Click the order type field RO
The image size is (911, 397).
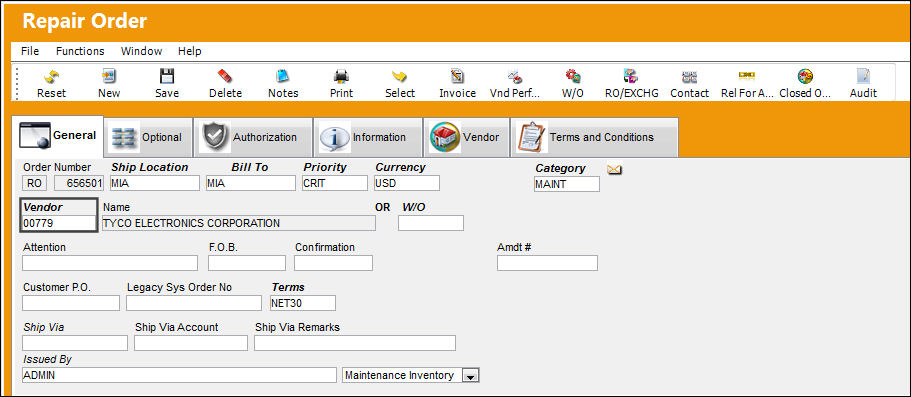tap(34, 183)
